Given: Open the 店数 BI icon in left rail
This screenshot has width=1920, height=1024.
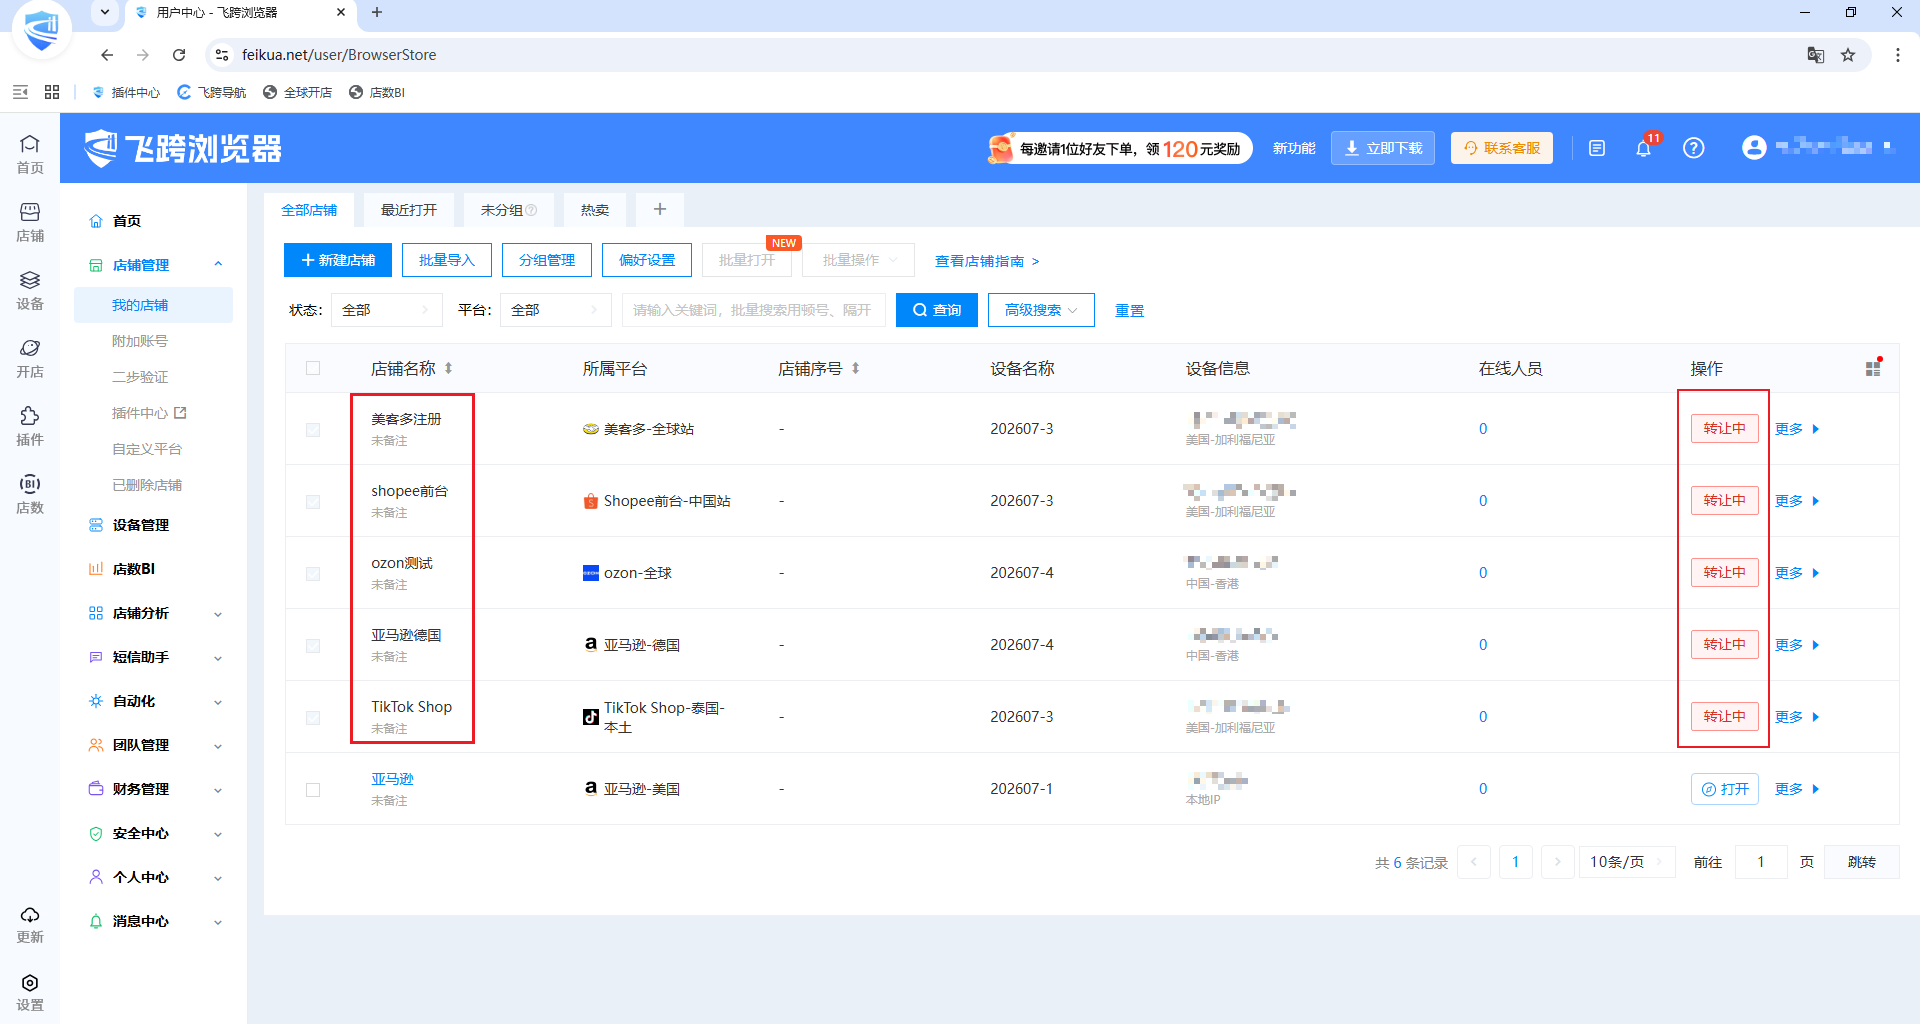Looking at the screenshot, I should pyautogui.click(x=30, y=494).
